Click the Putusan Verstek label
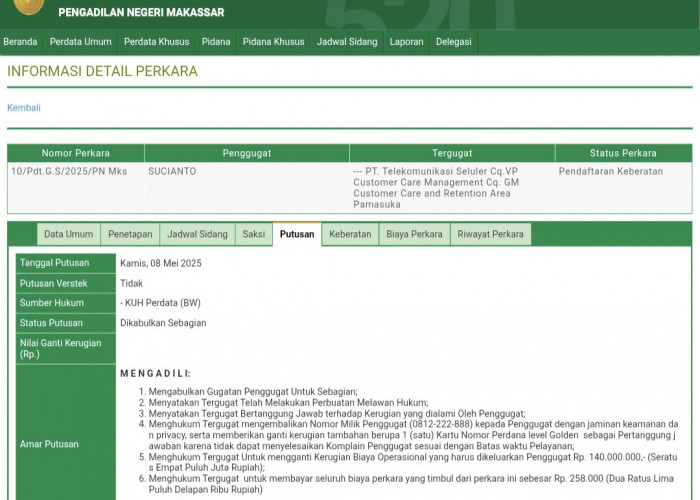Screen dimensions: 700x500 coord(66,283)
